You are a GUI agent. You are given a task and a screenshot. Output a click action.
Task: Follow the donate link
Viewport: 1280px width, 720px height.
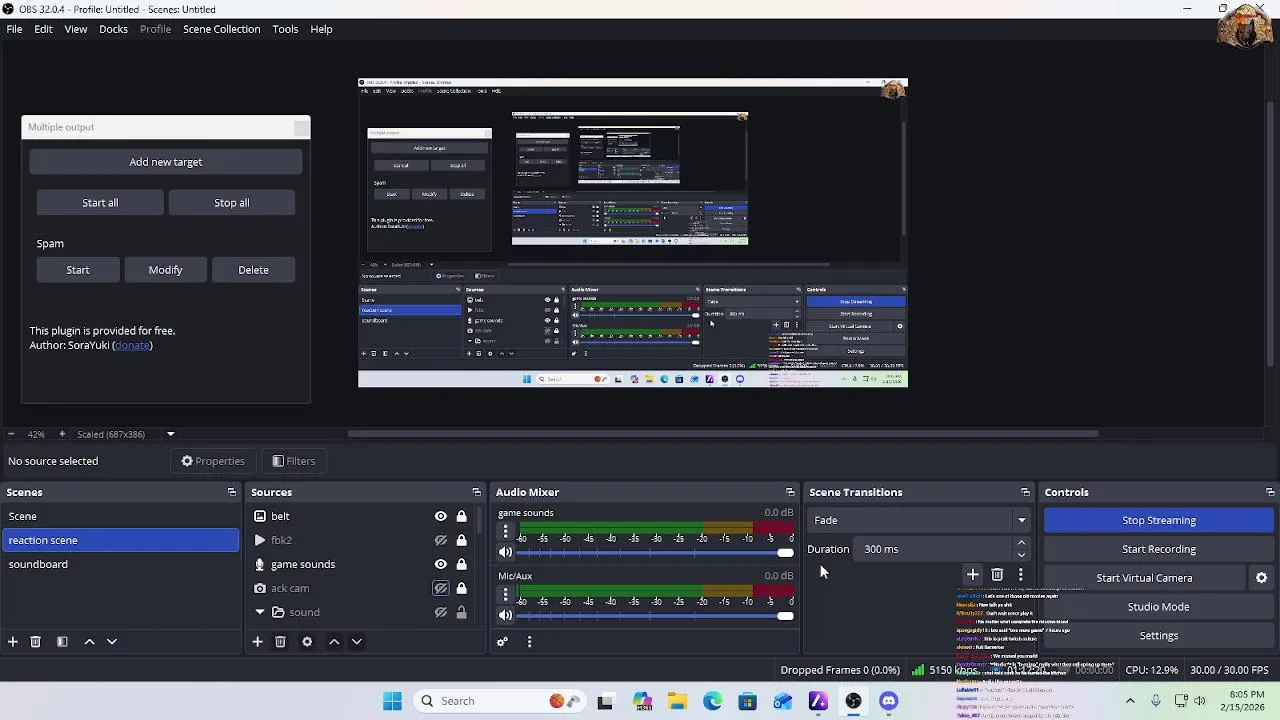click(x=133, y=345)
